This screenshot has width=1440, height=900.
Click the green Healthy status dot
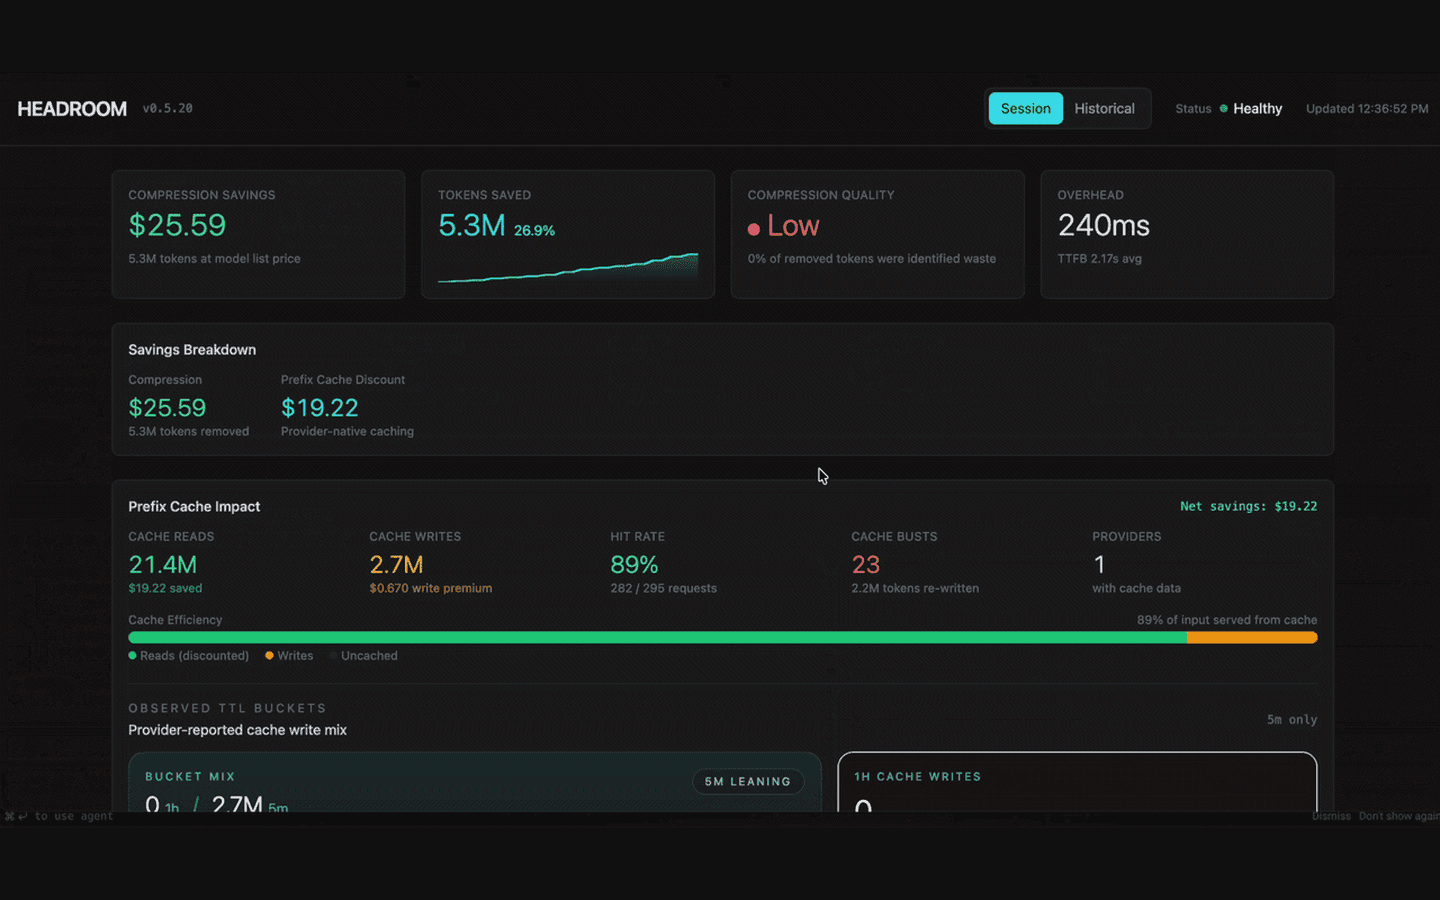tap(1223, 108)
